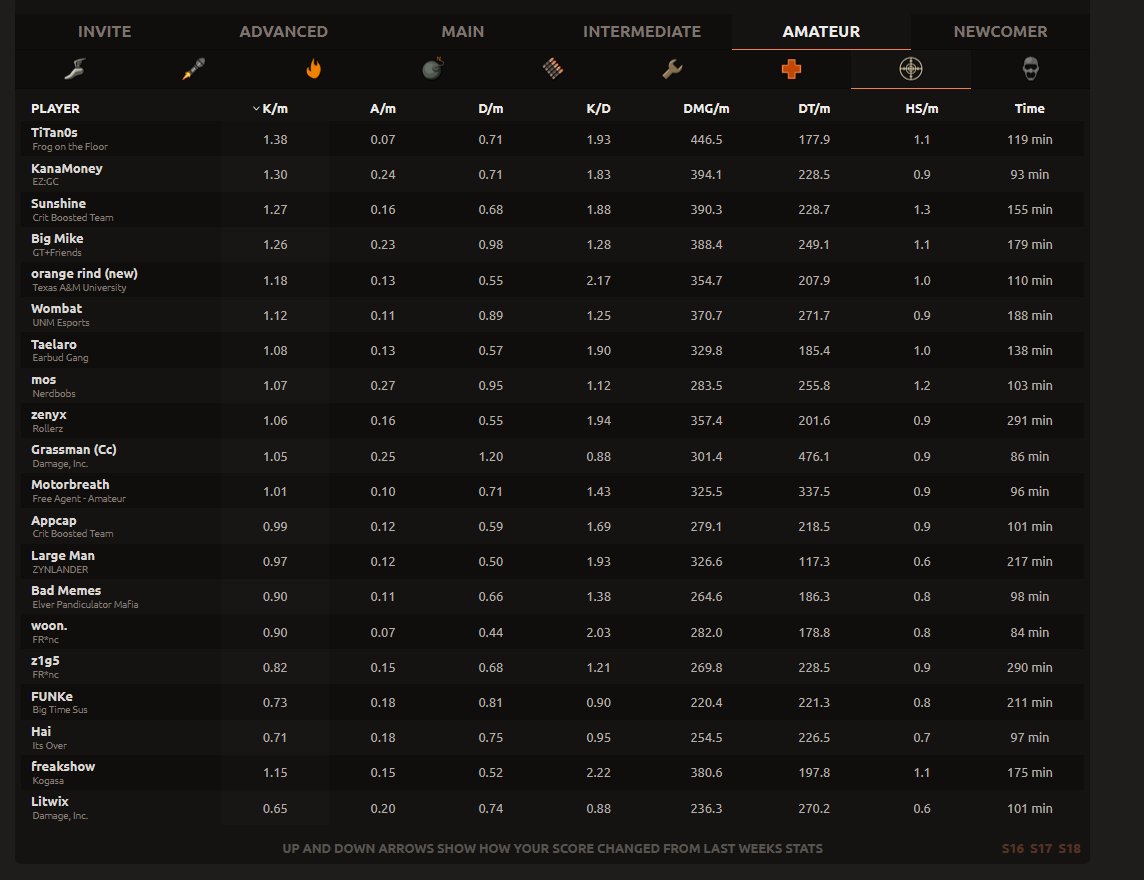The height and width of the screenshot is (880, 1144).
Task: Click team name Free Agent - Amateur
Action: (79, 498)
